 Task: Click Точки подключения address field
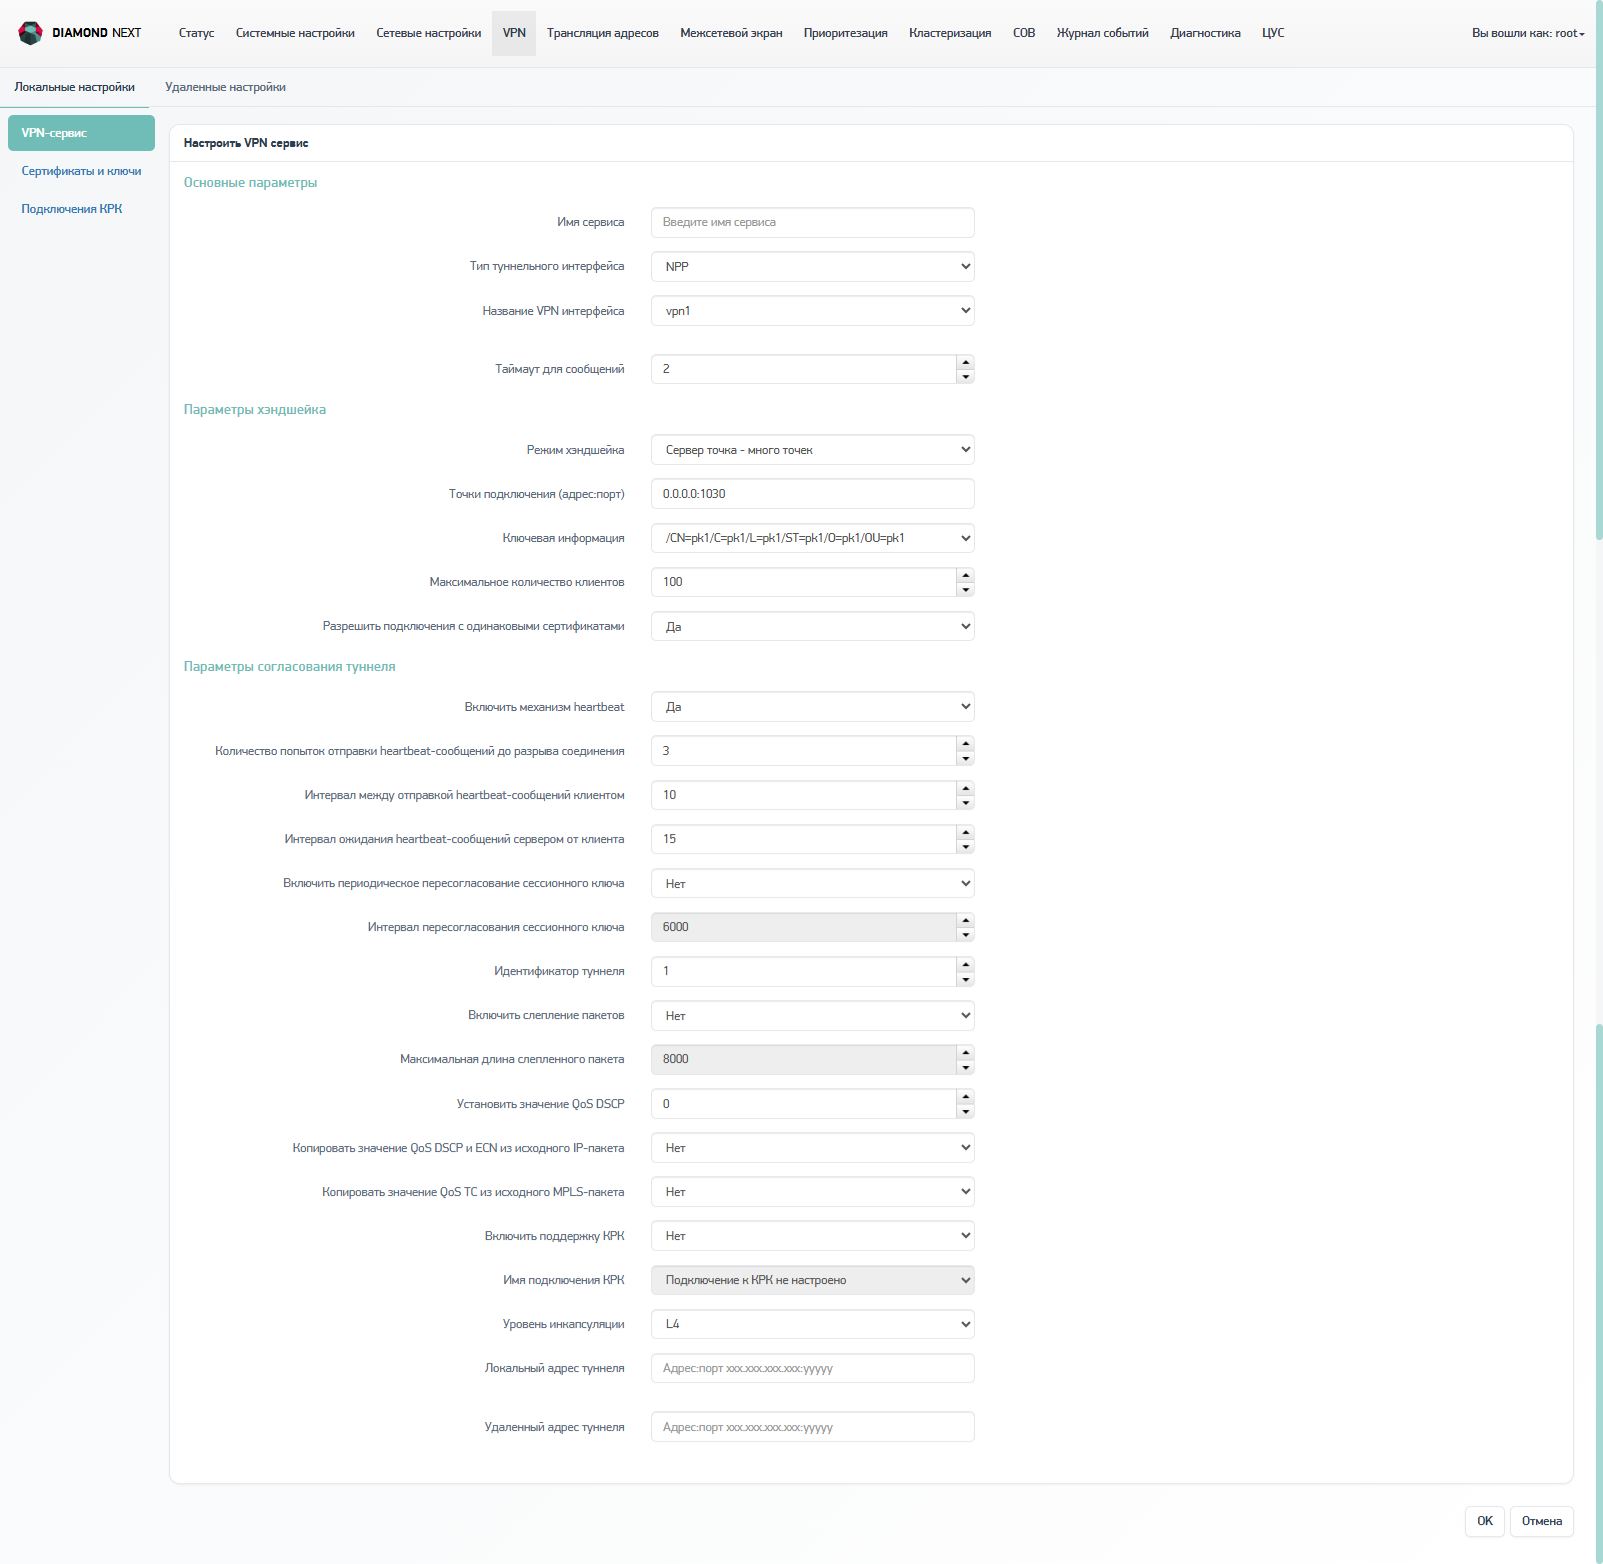coord(812,494)
